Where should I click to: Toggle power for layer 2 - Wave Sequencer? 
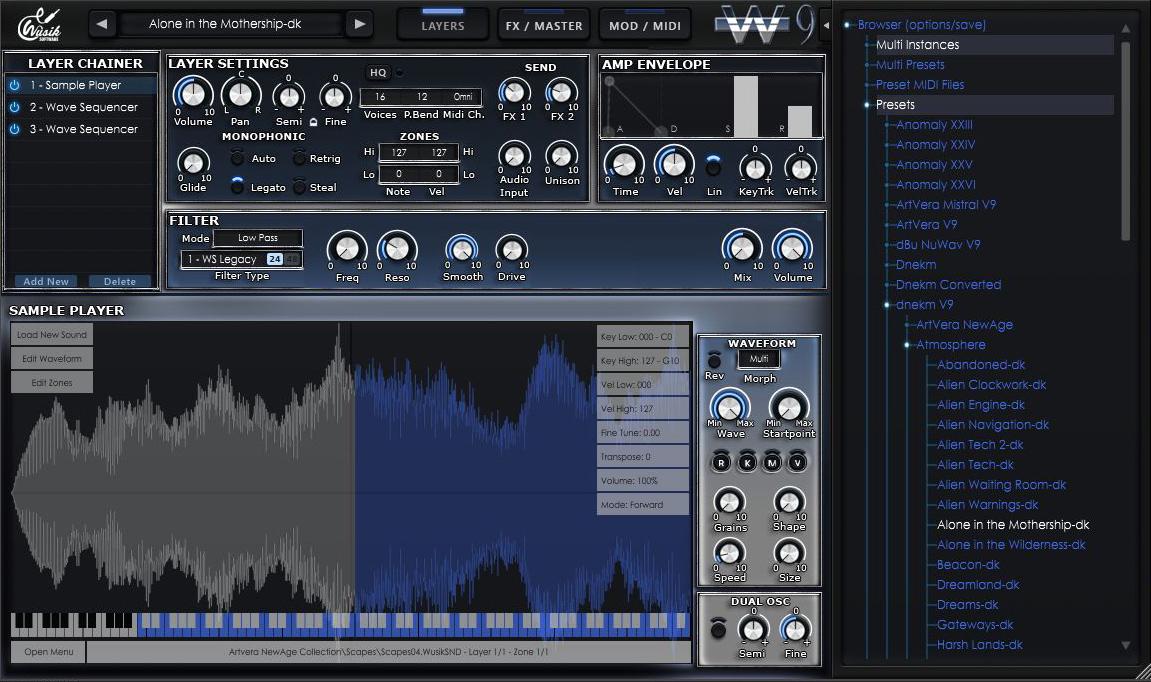(x=14, y=107)
